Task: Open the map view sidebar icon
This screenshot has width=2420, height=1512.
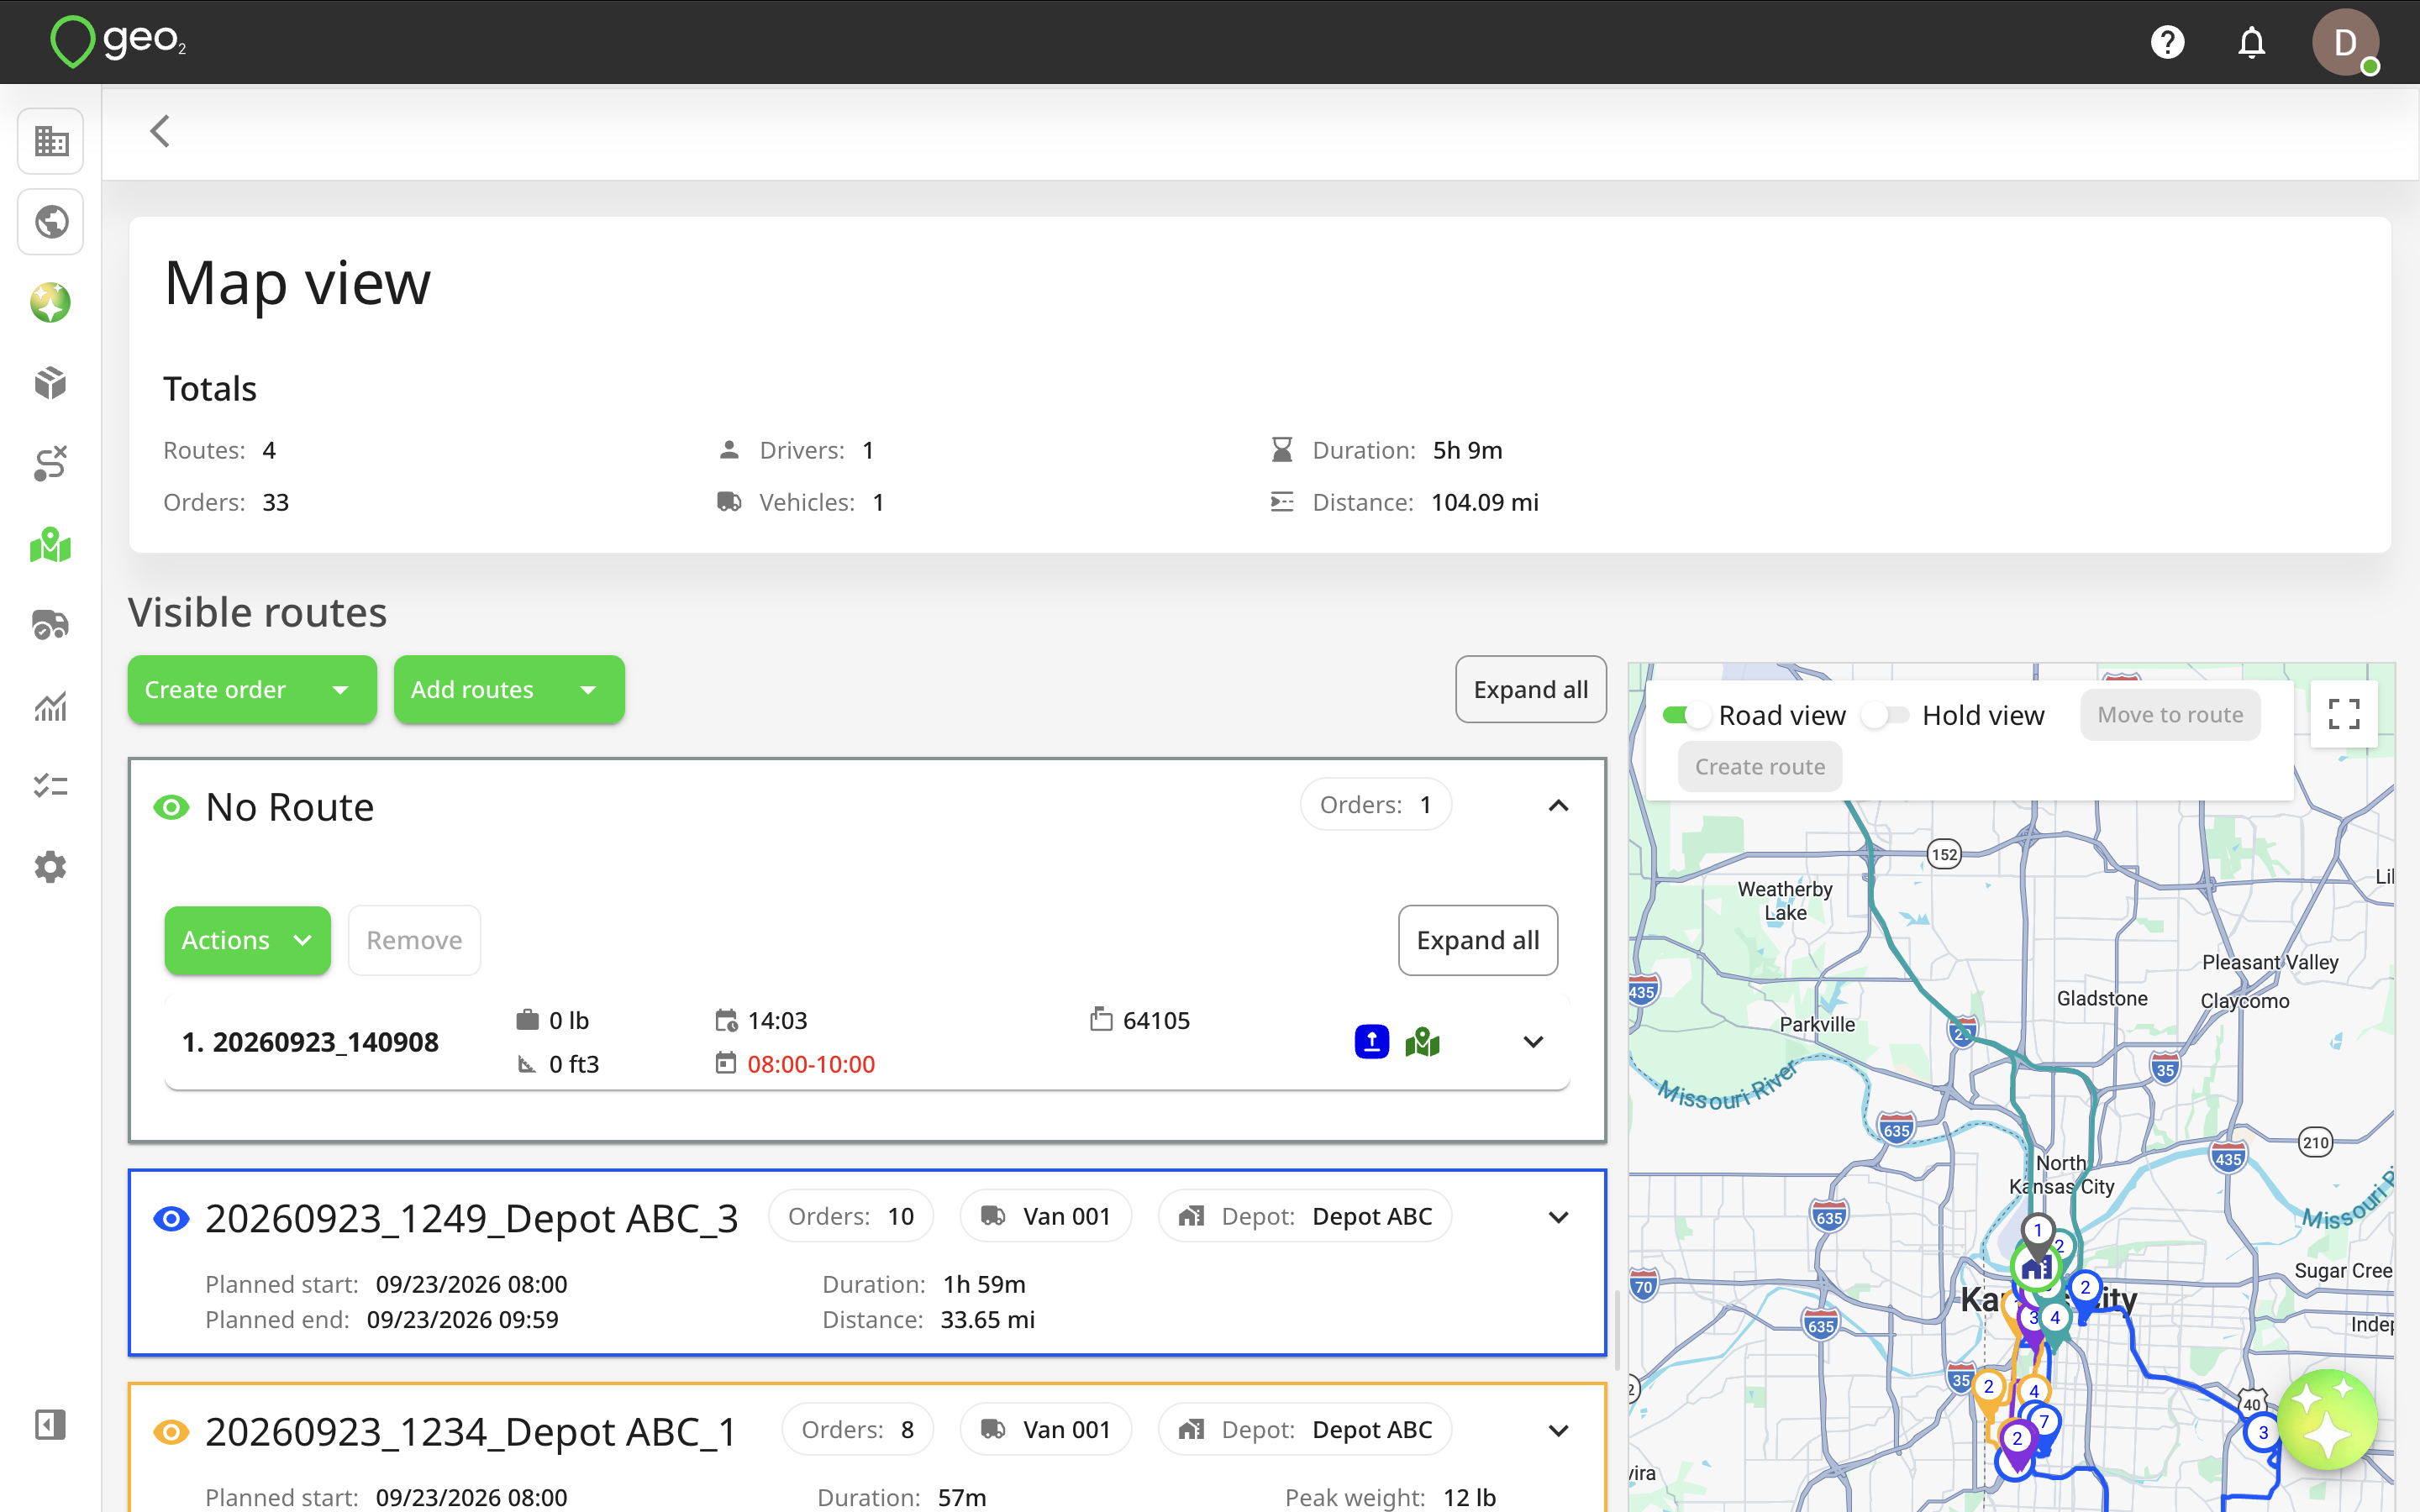Action: (50, 545)
